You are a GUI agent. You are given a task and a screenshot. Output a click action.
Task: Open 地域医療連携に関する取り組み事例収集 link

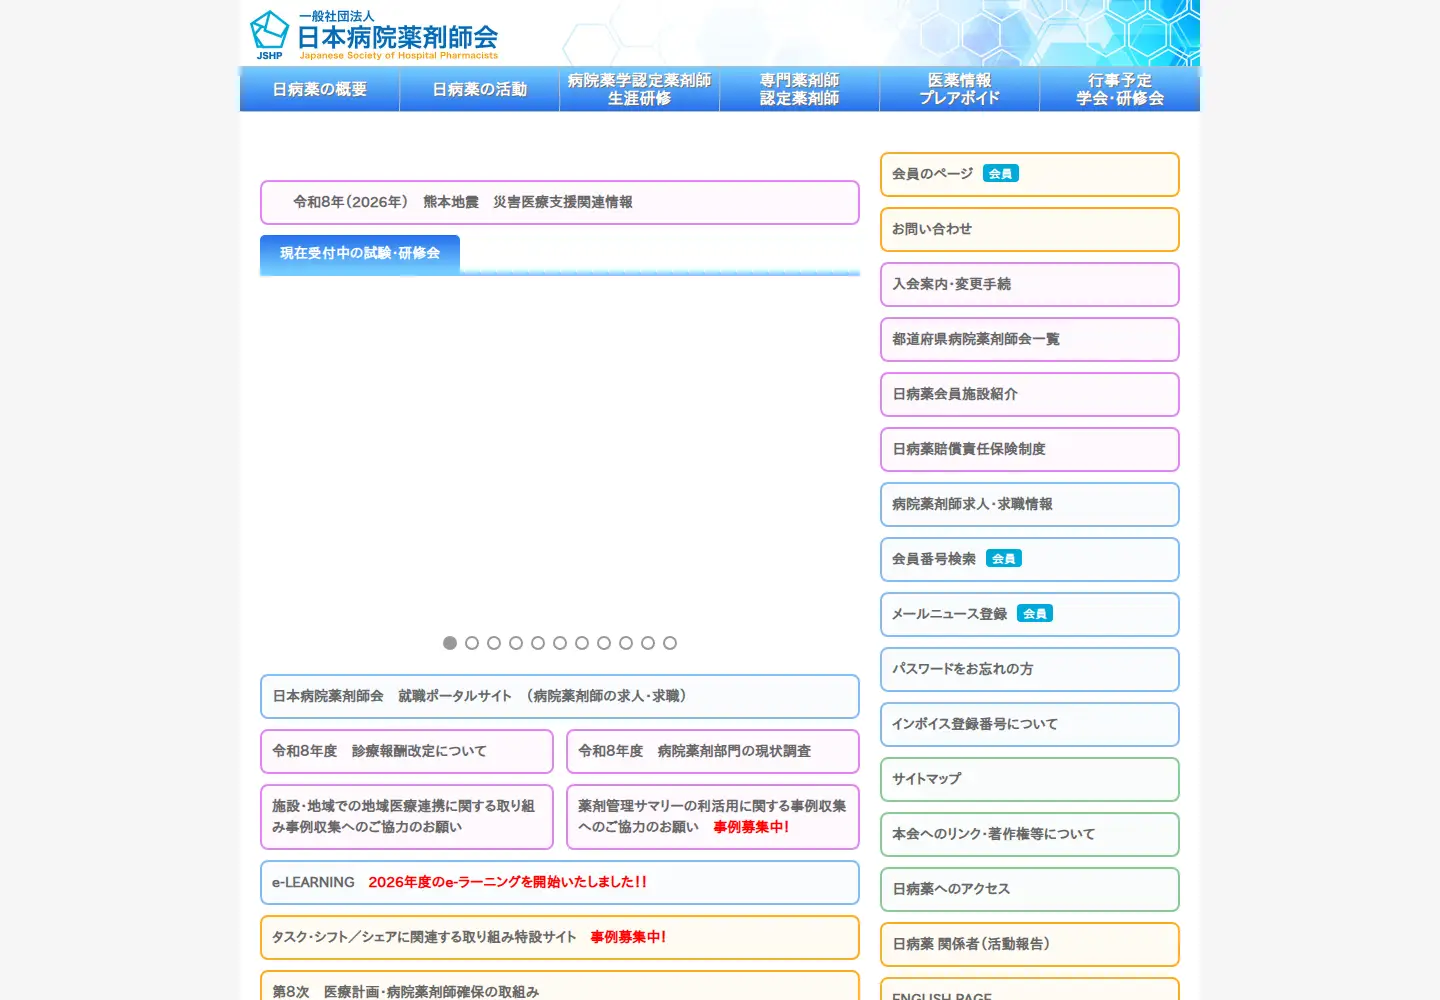(407, 817)
